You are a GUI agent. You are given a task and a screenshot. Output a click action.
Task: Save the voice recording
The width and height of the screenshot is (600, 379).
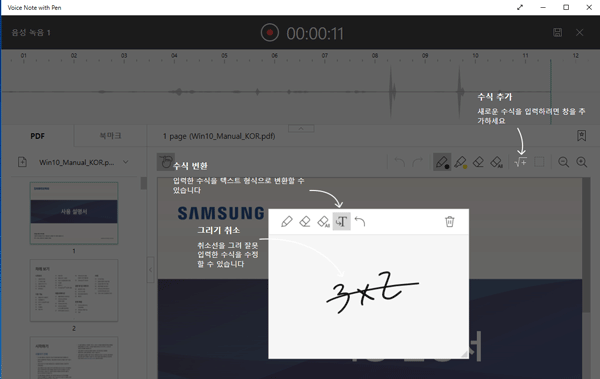558,33
